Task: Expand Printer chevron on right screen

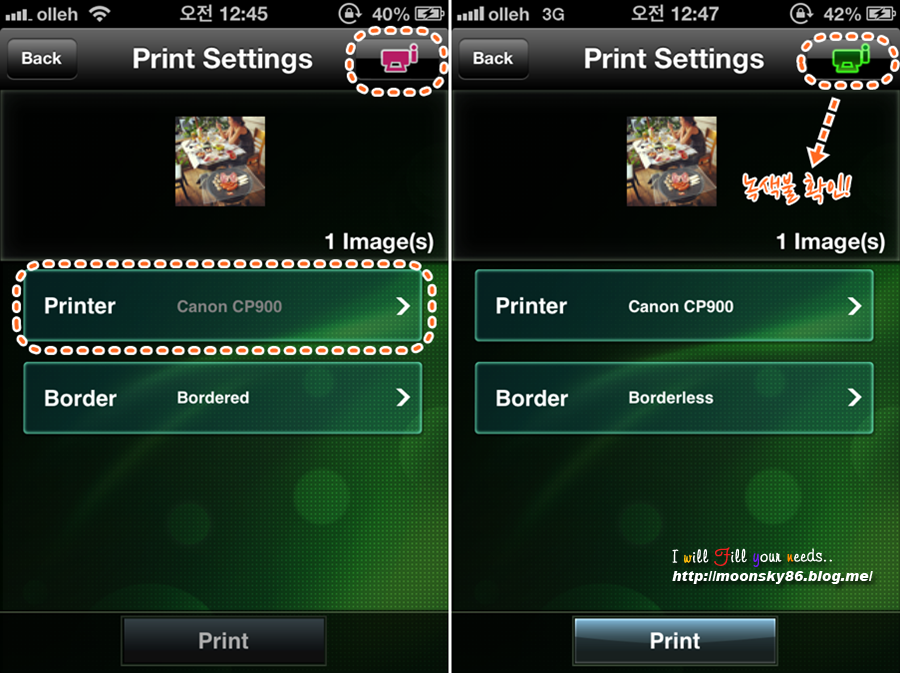Action: point(855,306)
